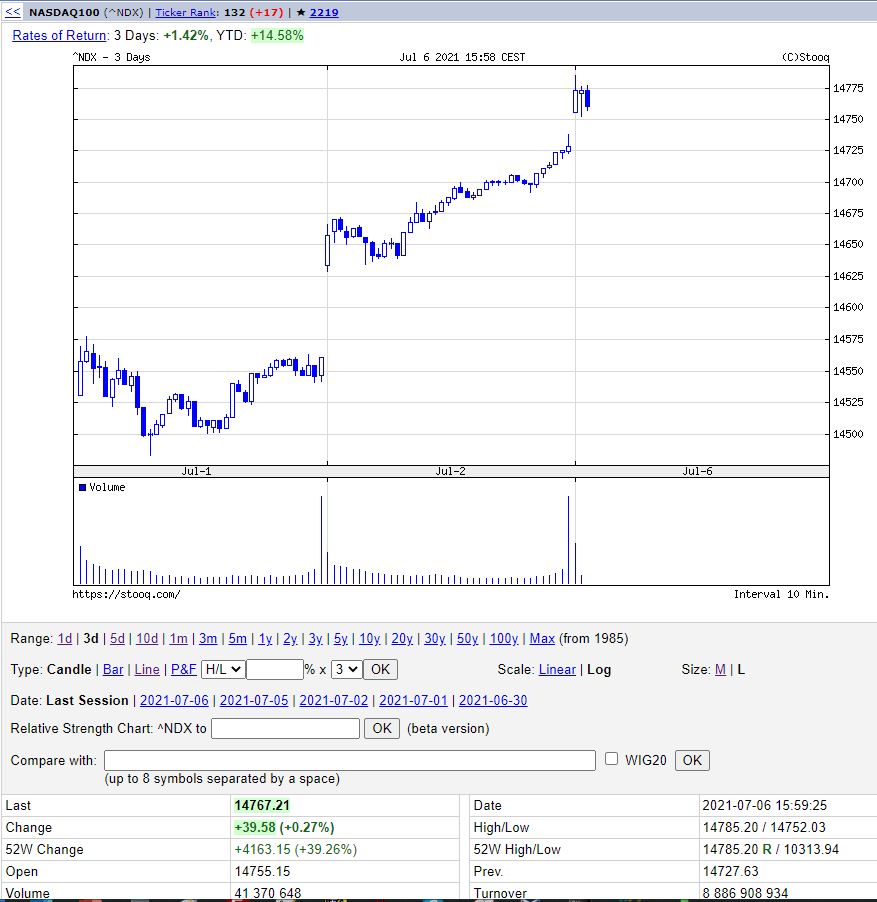Click the Open value 14755.15
Image resolution: width=877 pixels, height=902 pixels.
click(262, 872)
